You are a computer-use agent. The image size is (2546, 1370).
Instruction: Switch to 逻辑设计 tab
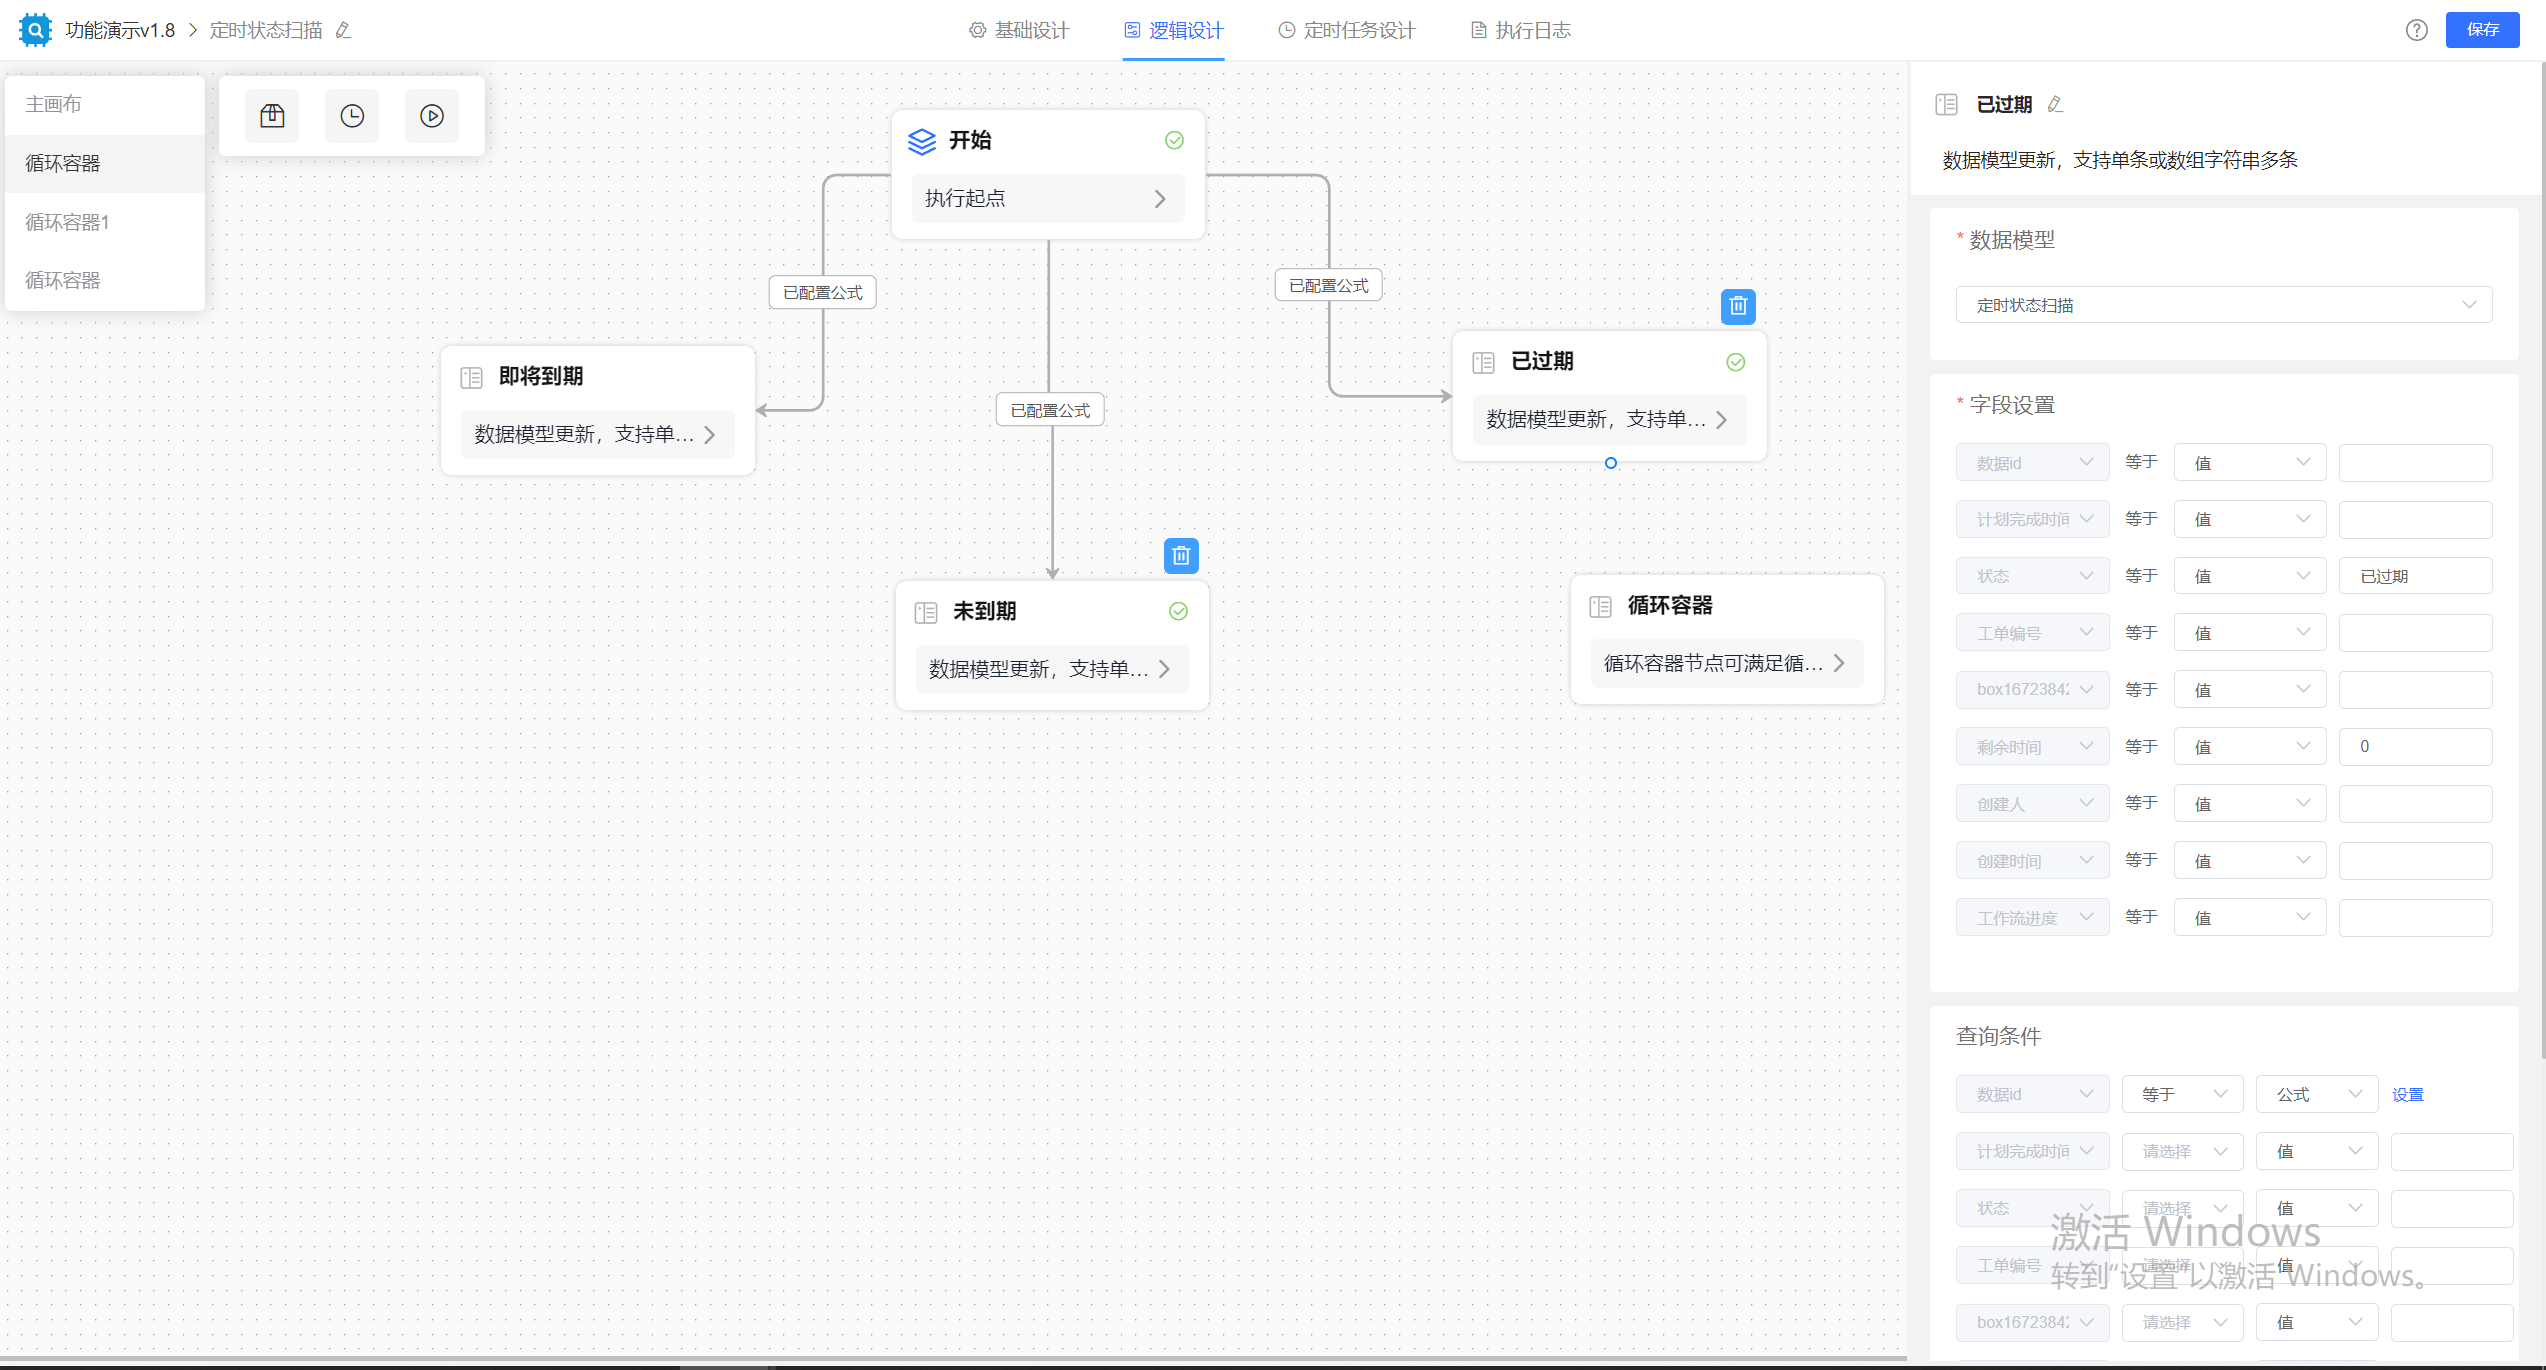(x=1173, y=30)
